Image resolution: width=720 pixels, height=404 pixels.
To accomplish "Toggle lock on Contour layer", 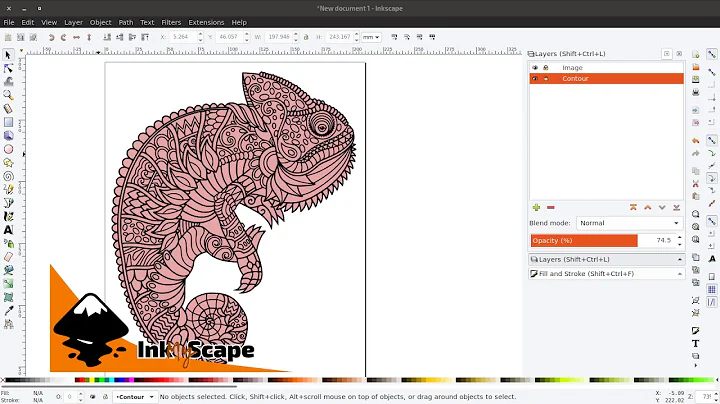I will pos(546,79).
